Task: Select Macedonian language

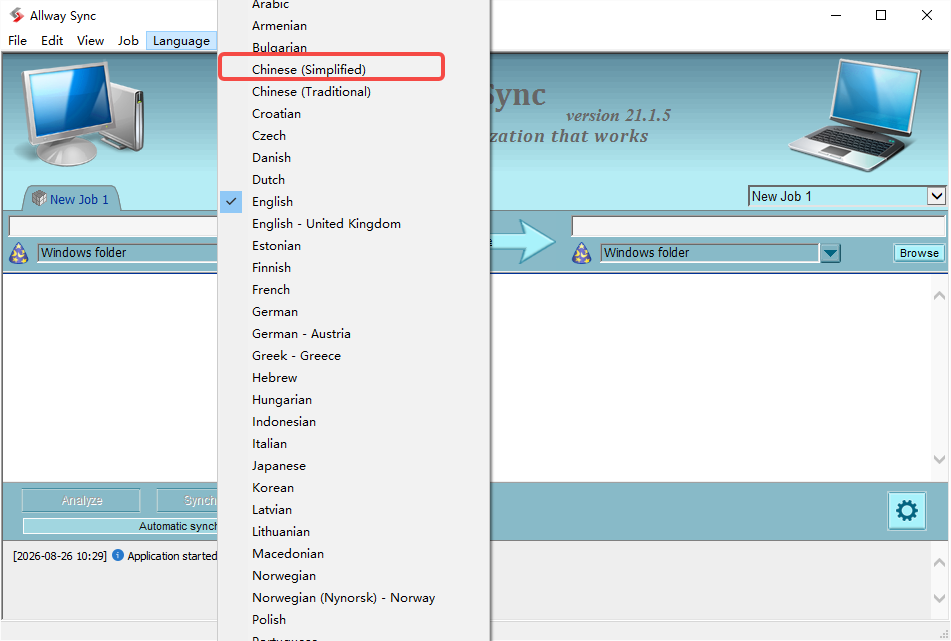Action: (x=354, y=554)
